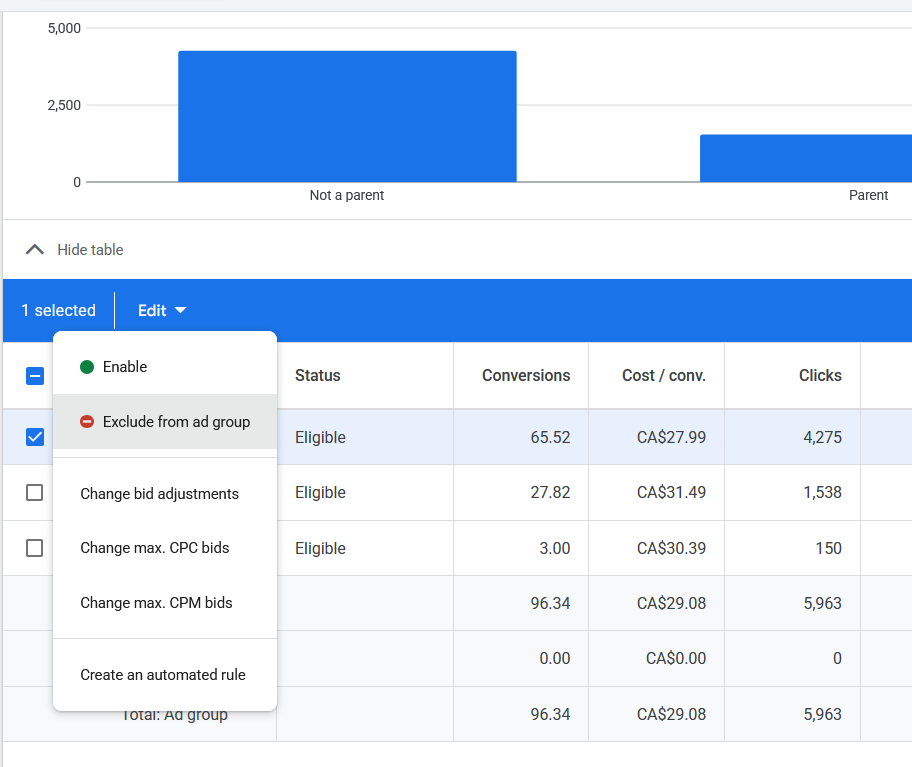Check the row with 27.82 conversions

[35, 493]
